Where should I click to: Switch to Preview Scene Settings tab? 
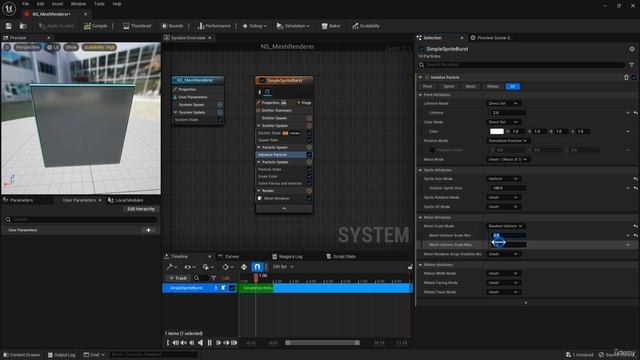click(x=491, y=38)
